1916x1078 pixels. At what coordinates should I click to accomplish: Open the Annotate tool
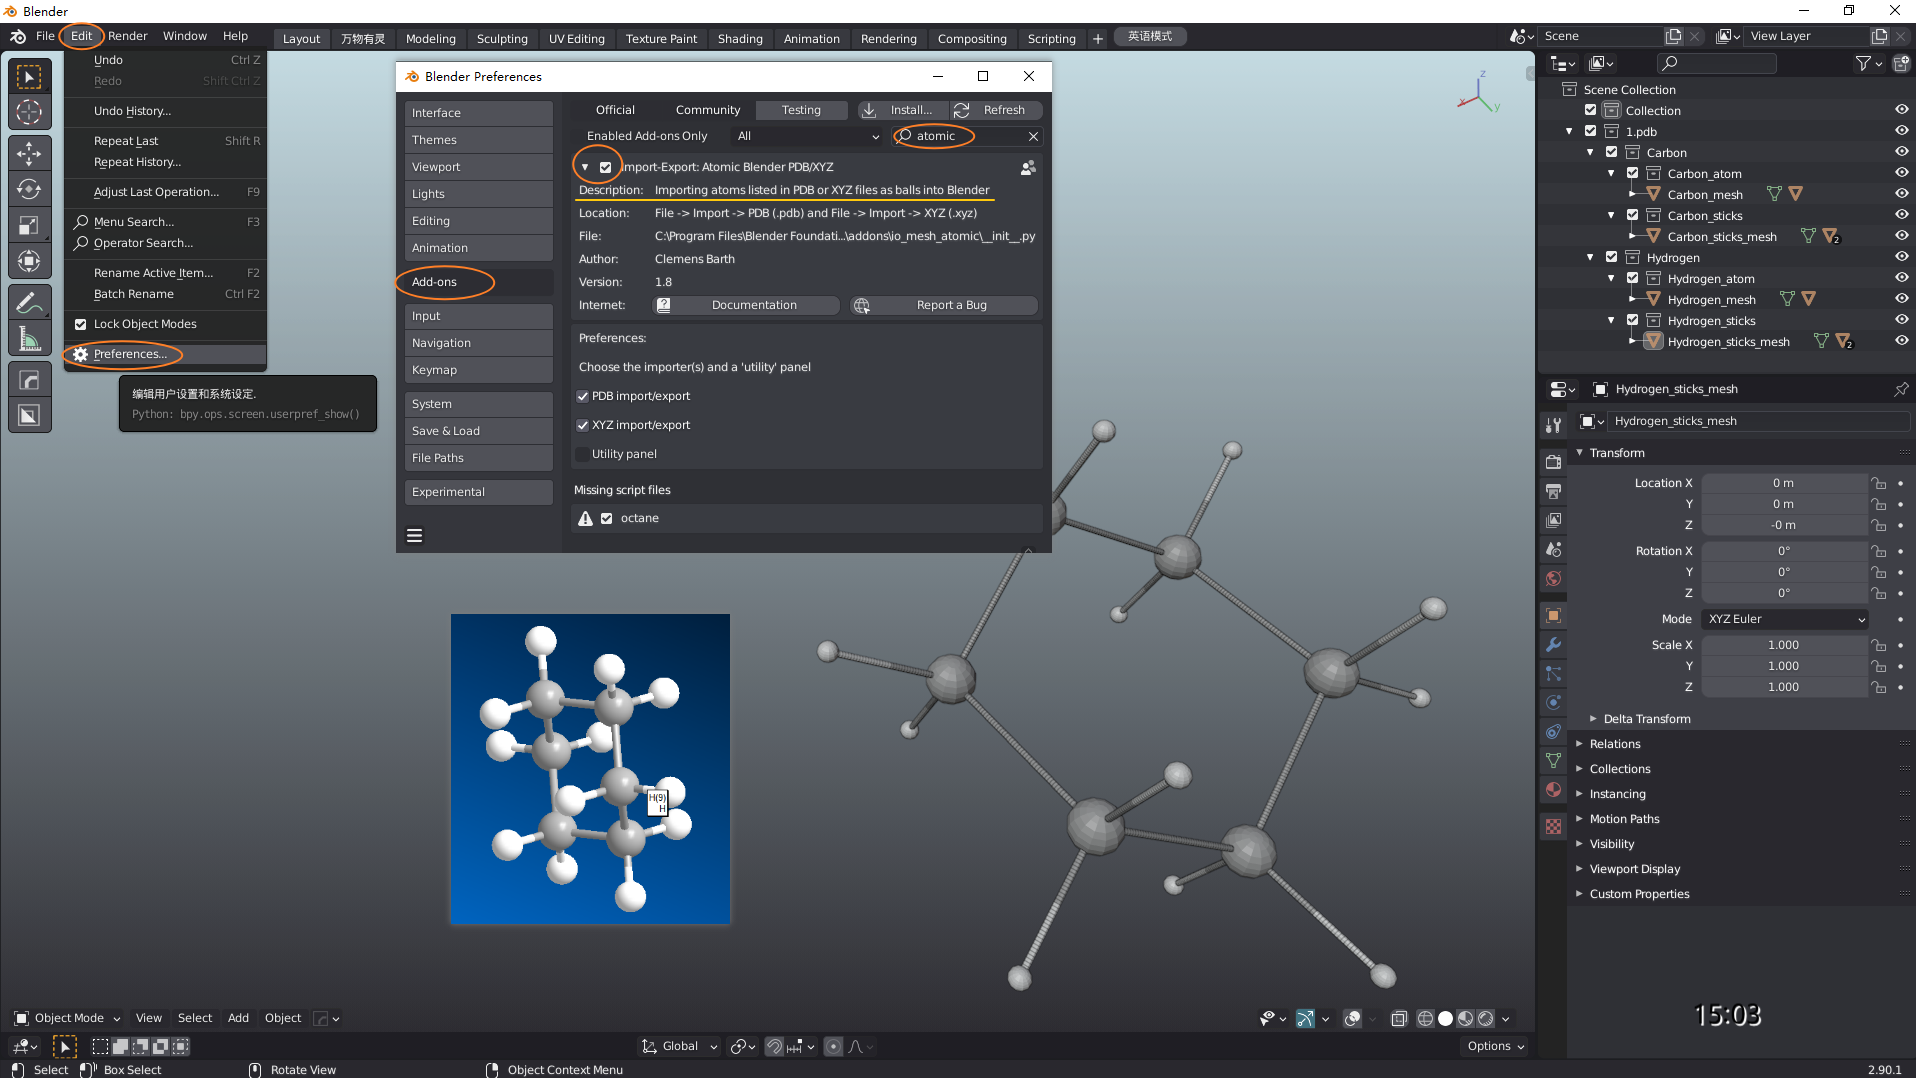point(29,301)
